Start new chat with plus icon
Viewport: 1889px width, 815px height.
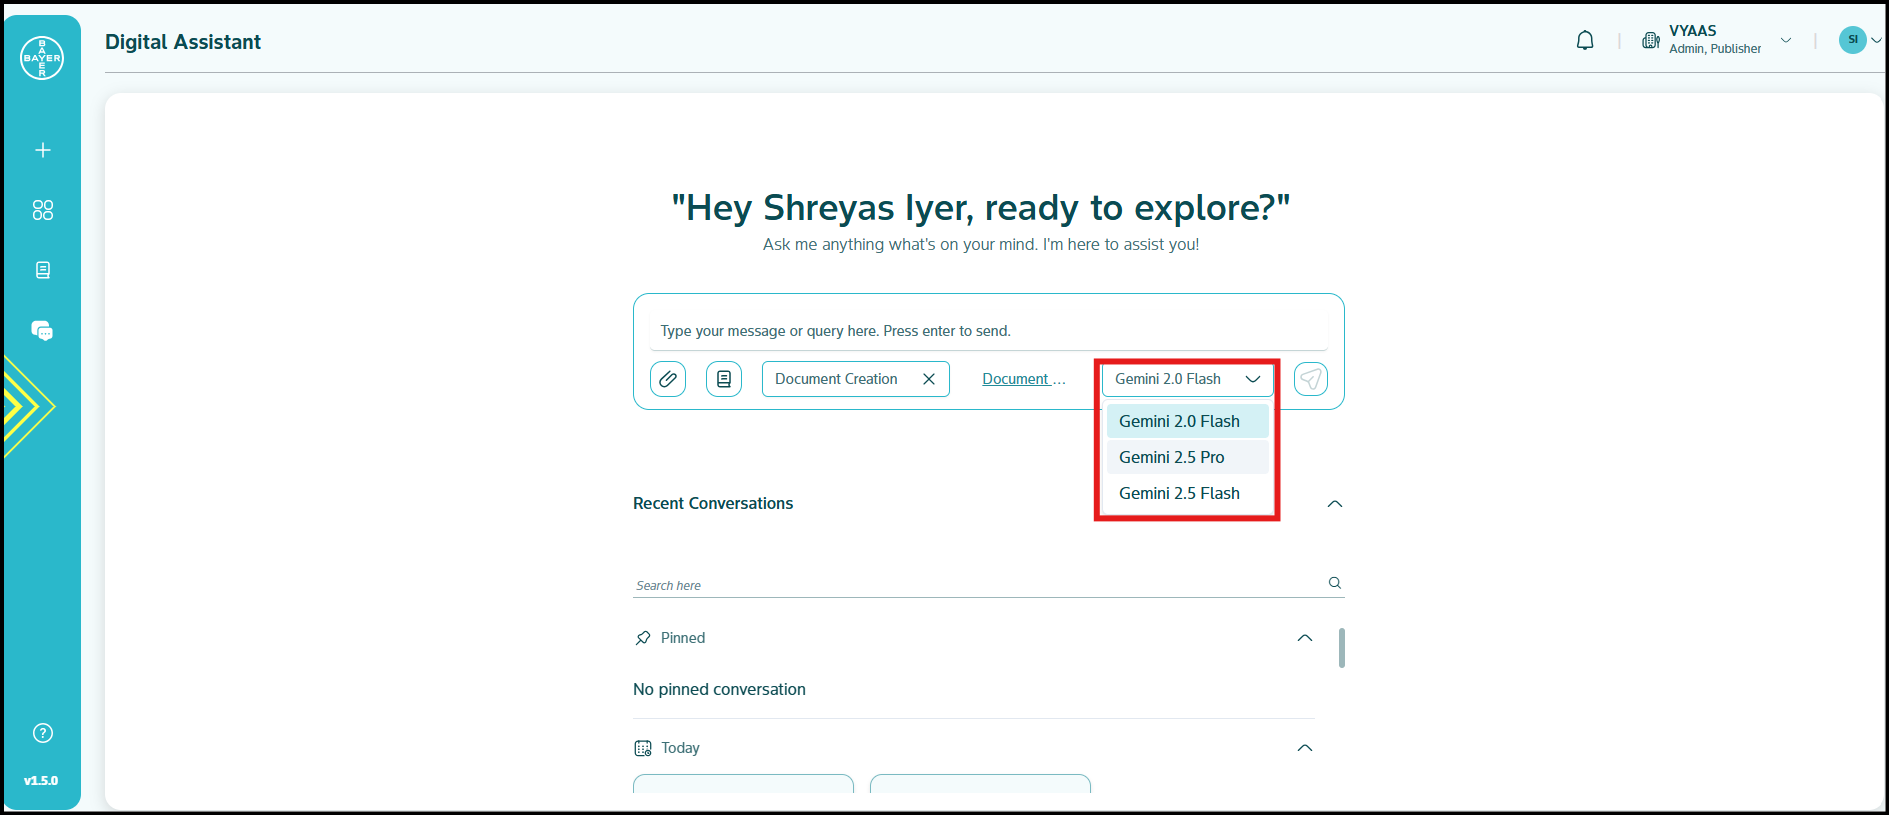click(43, 150)
